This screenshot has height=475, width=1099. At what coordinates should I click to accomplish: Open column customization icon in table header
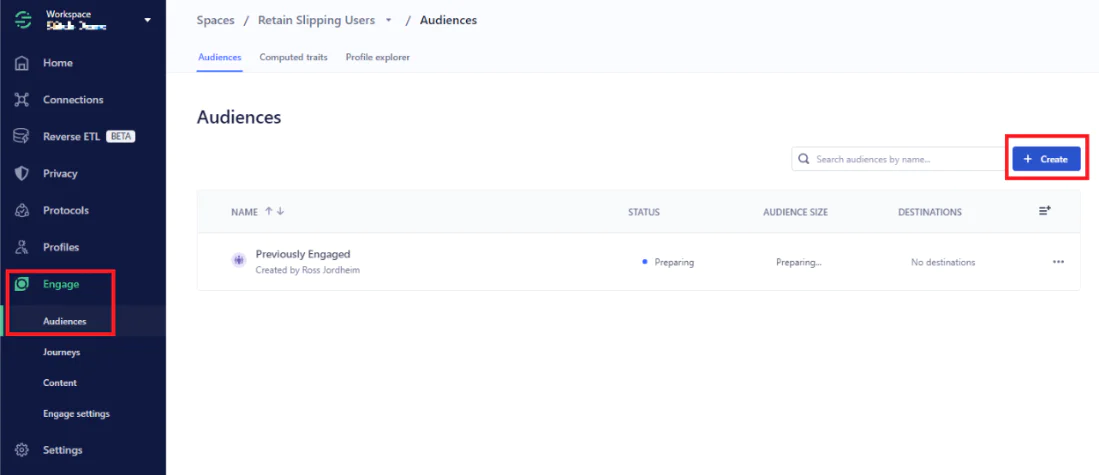(1044, 211)
